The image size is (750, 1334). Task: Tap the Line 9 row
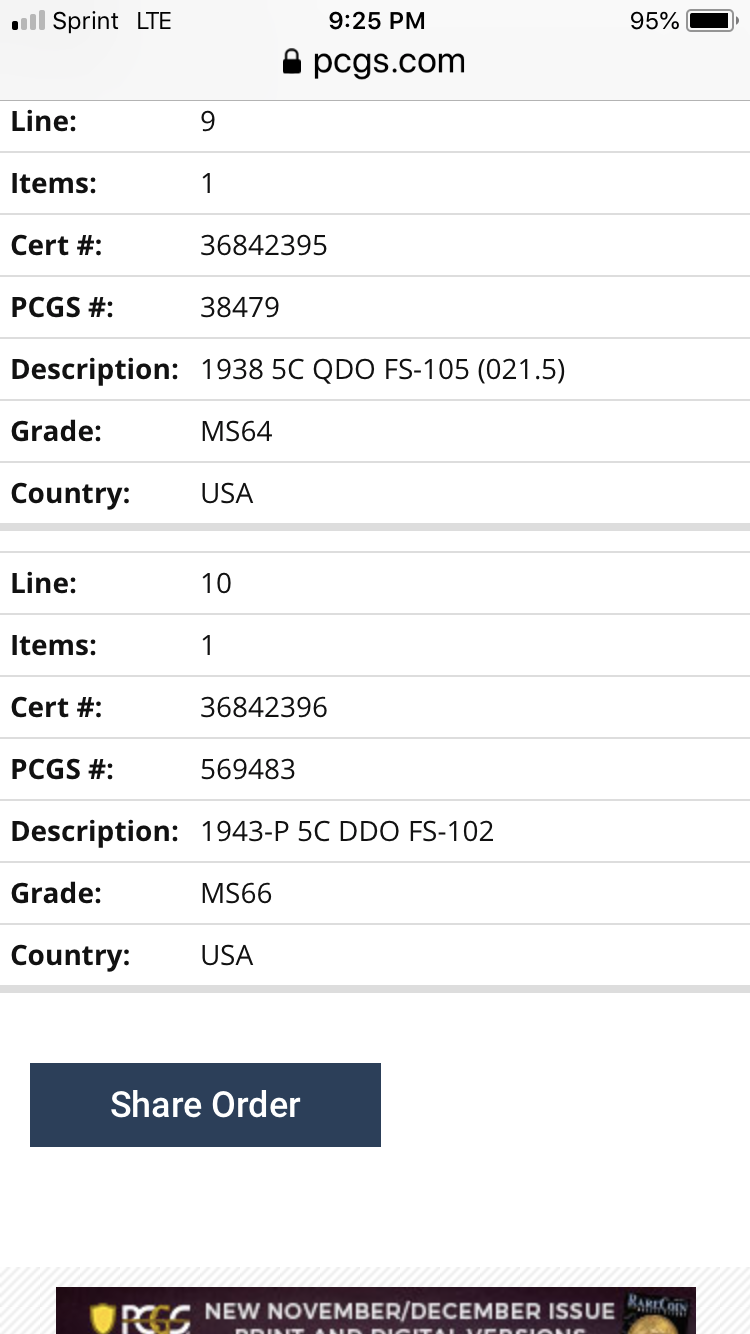coord(375,121)
